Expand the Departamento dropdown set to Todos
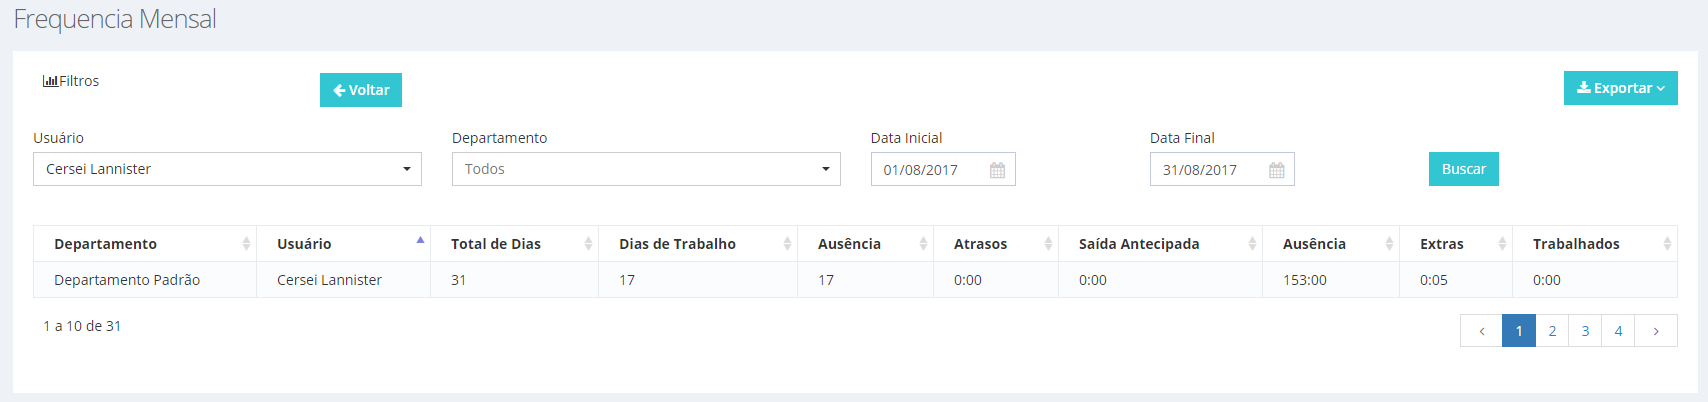Viewport: 1708px width, 402px height. [x=646, y=169]
